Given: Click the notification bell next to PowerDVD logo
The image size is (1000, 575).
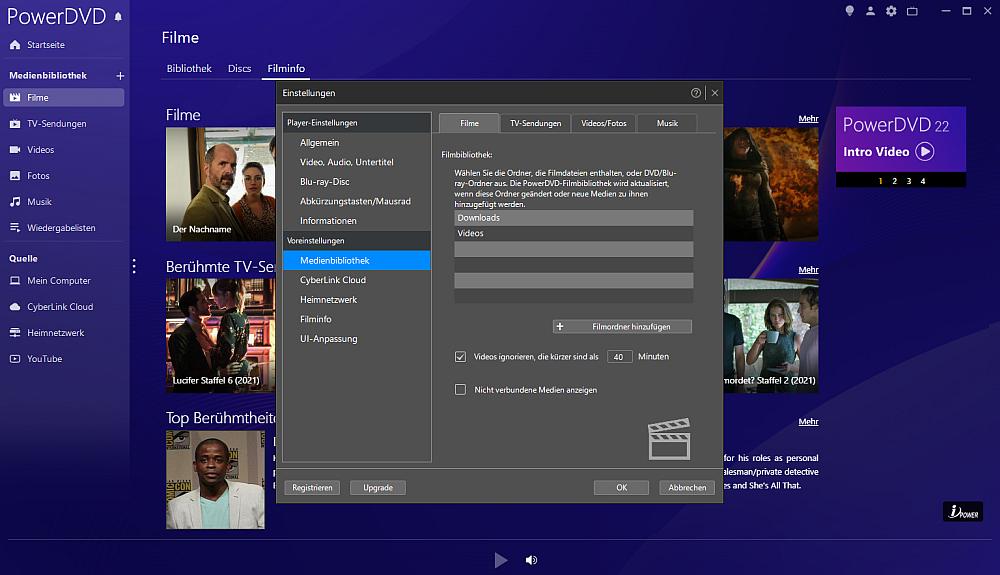Looking at the screenshot, I should 118,17.
